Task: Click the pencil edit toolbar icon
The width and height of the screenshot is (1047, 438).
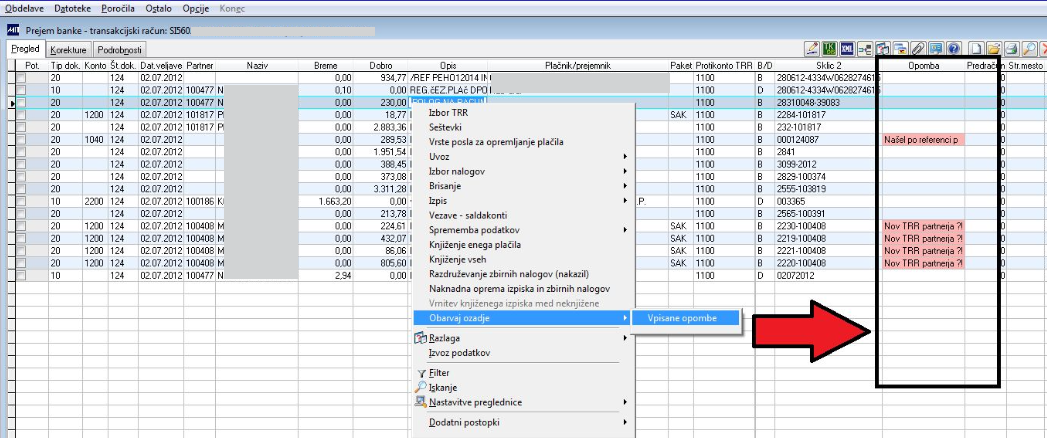Action: (811, 49)
